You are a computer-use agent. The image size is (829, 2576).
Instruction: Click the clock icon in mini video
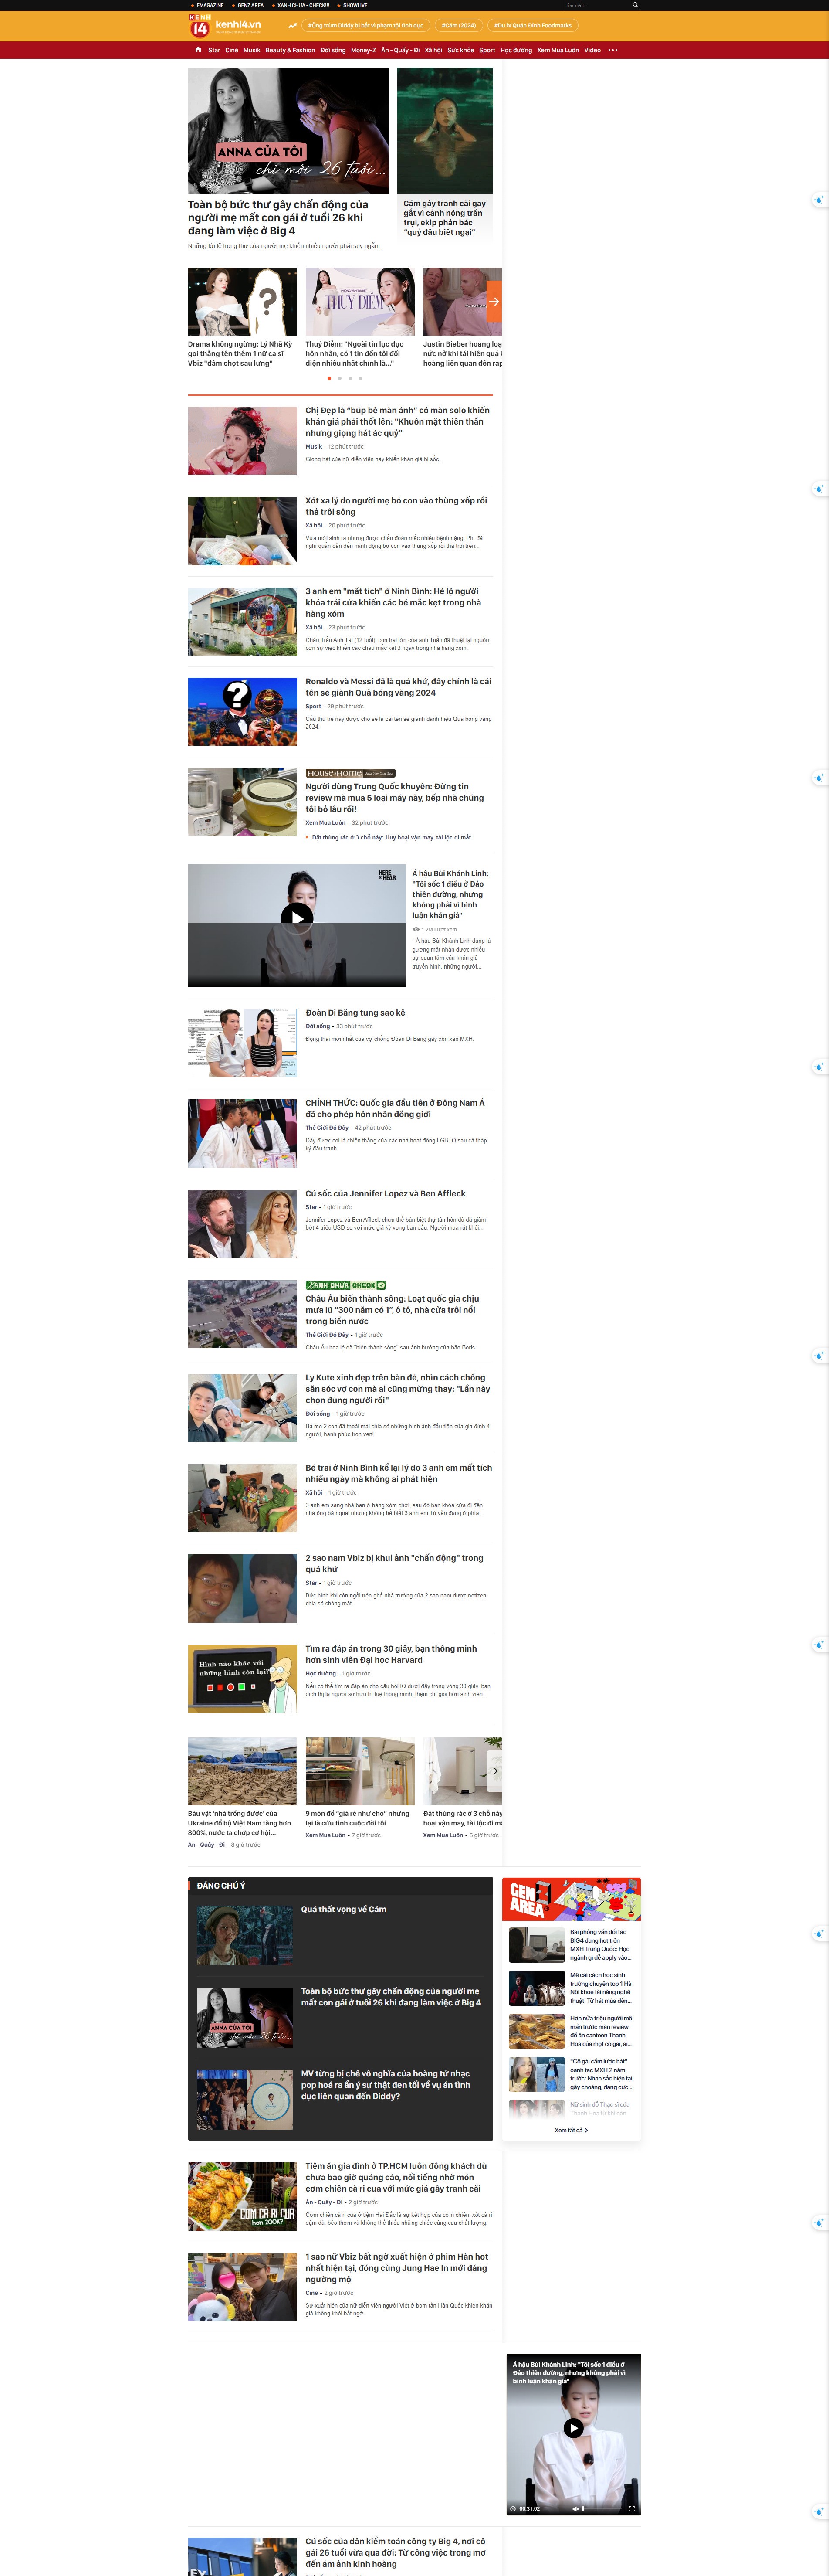click(514, 2508)
